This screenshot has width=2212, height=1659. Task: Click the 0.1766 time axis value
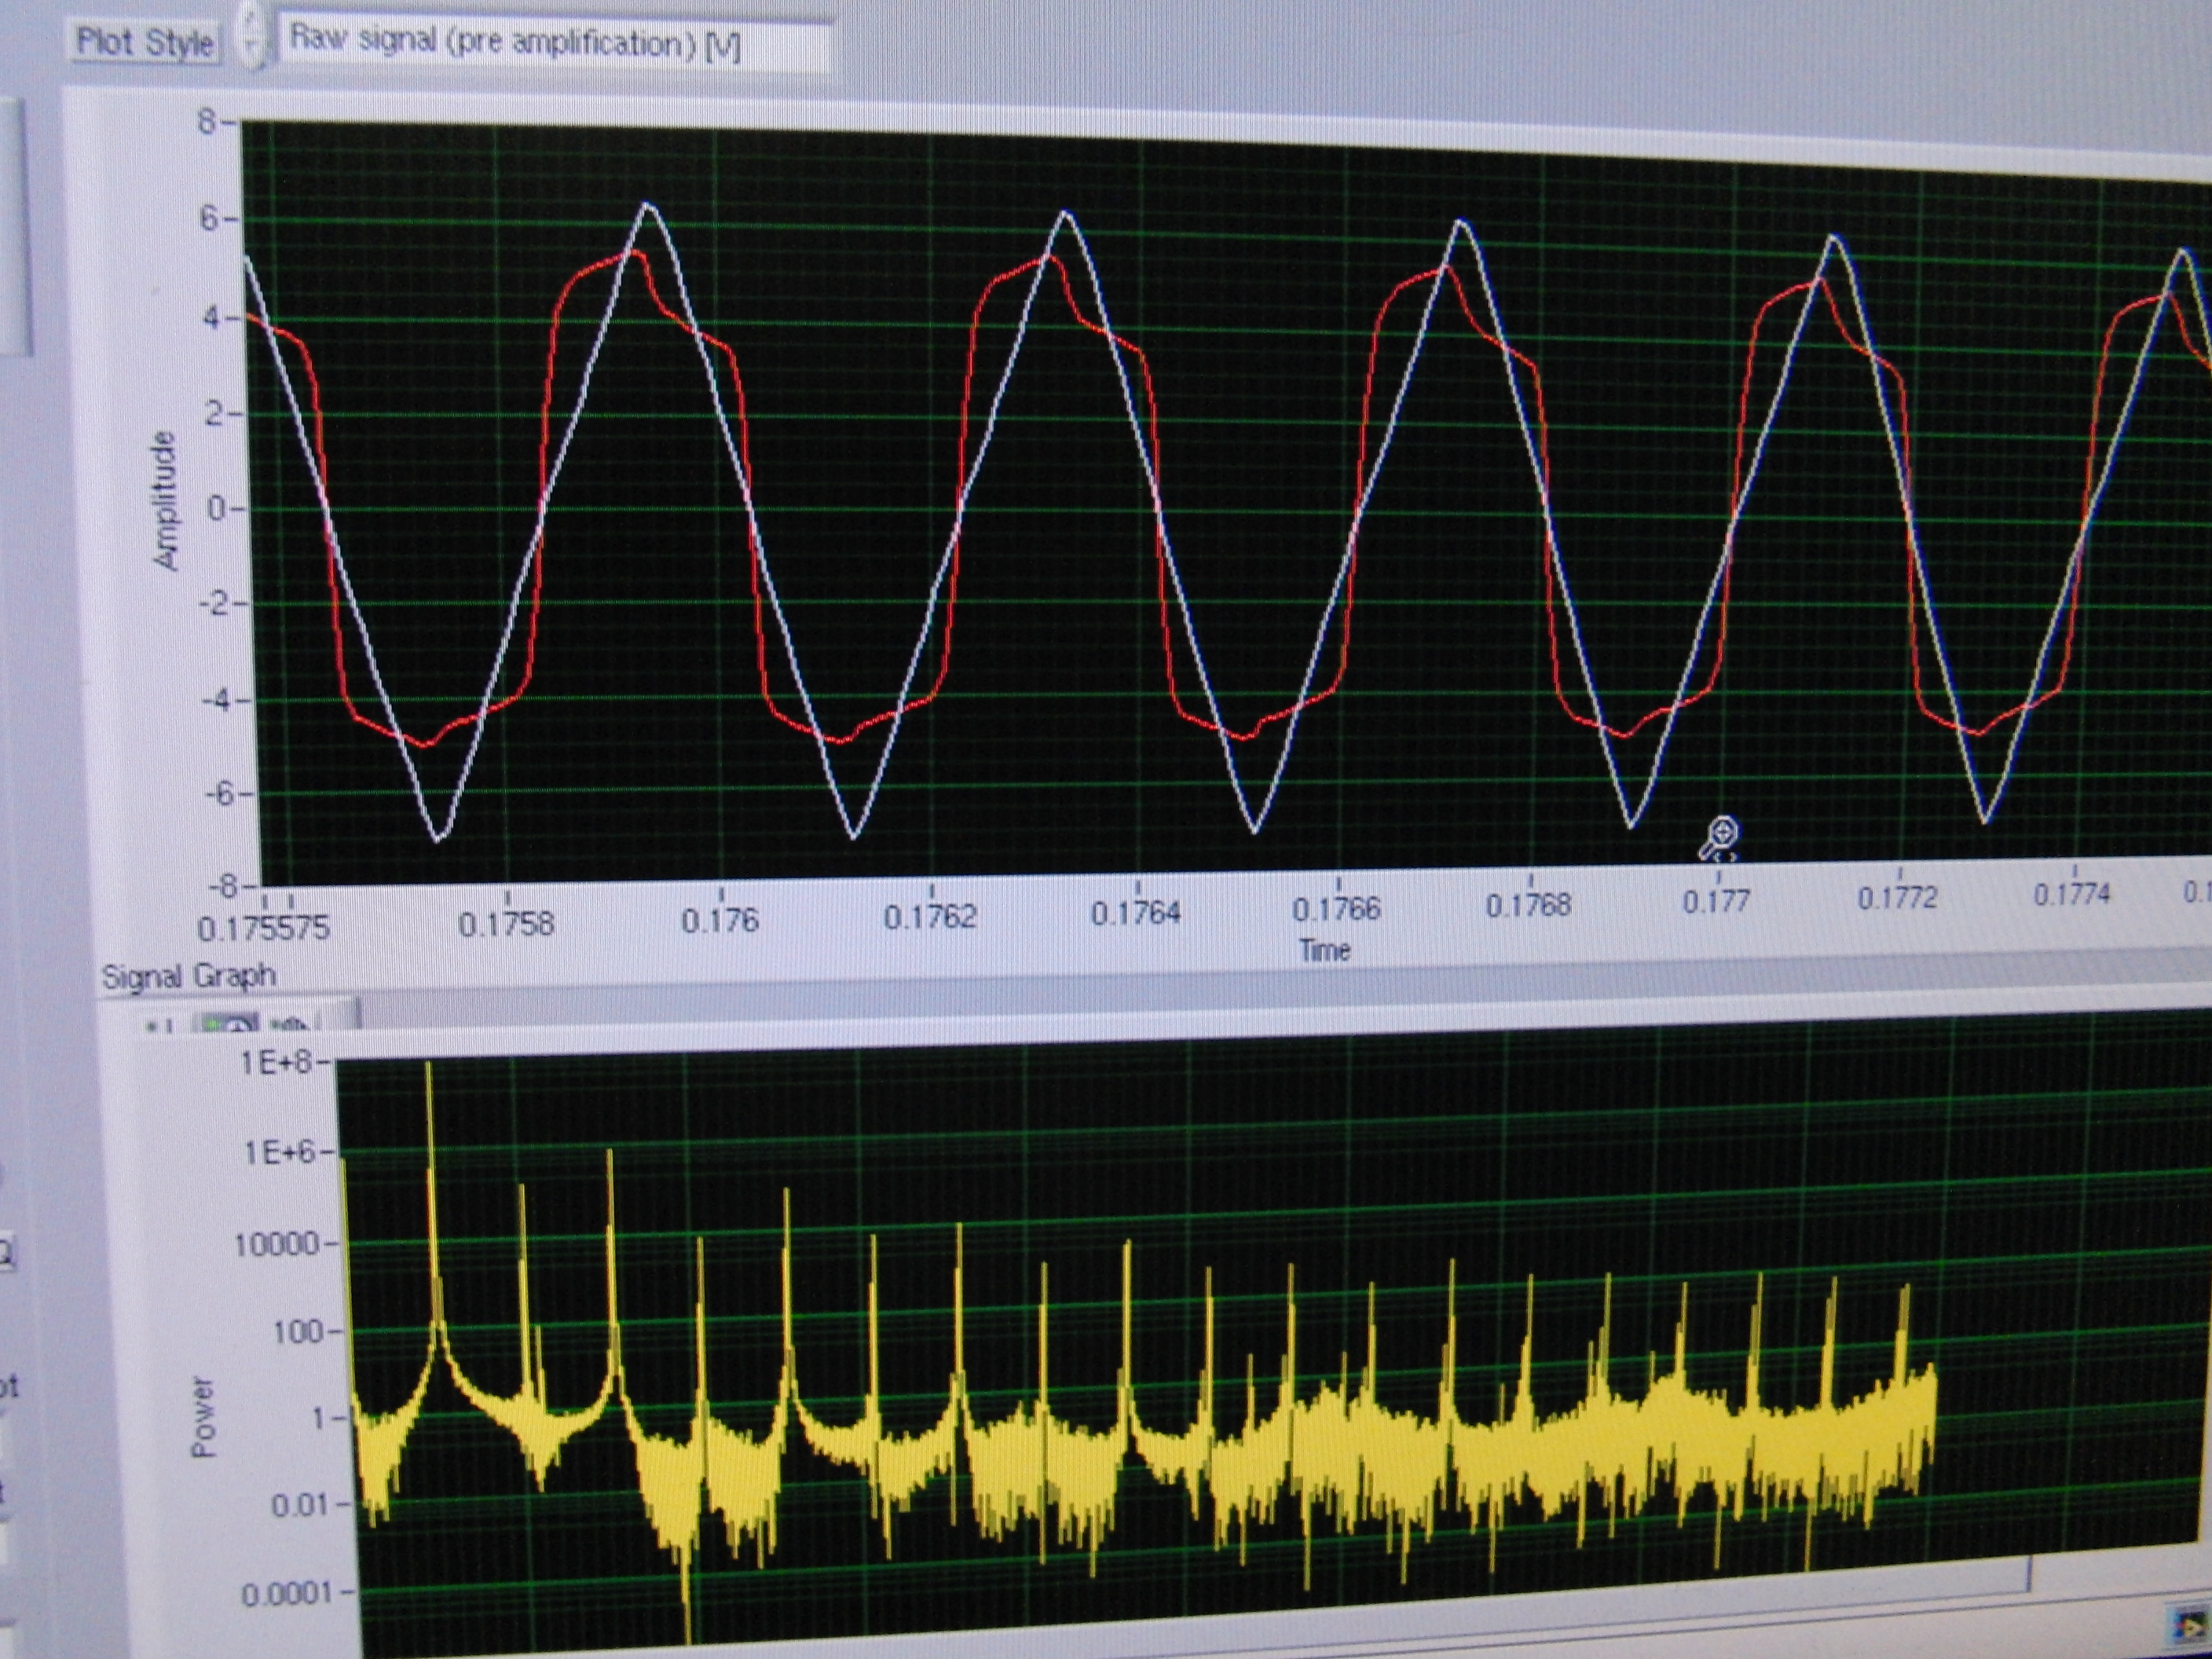point(1337,908)
